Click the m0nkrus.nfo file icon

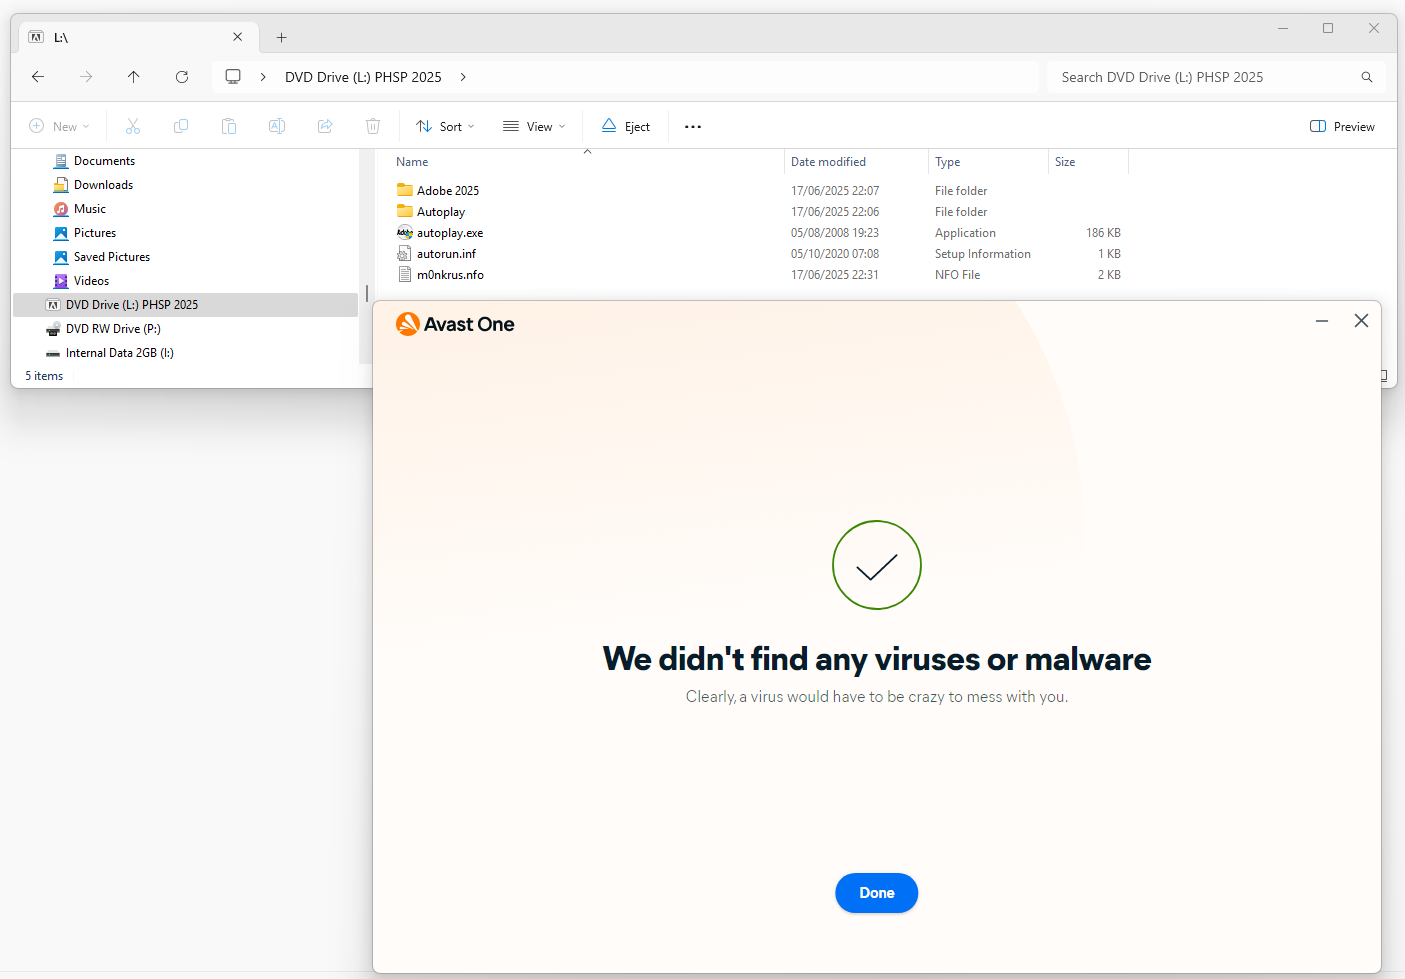coord(405,274)
